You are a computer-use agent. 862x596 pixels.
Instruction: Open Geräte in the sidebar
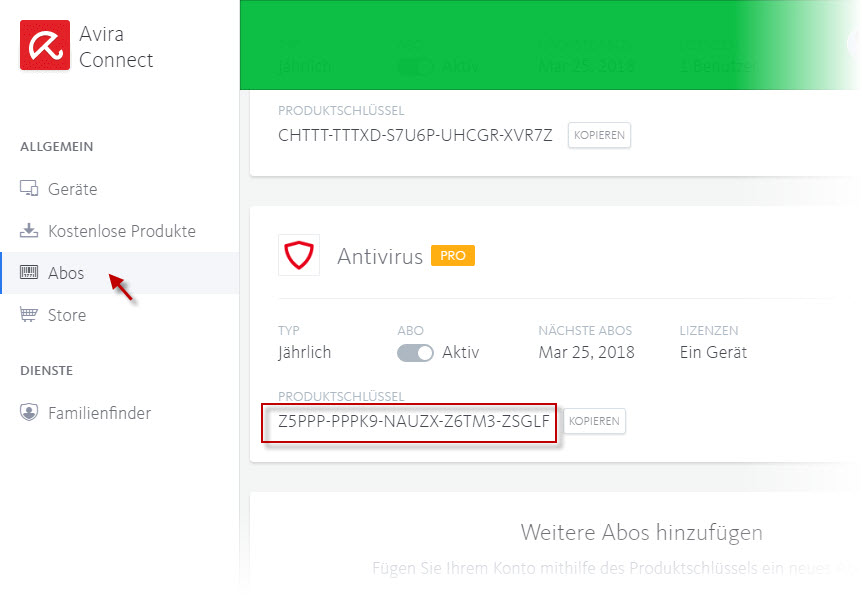pos(120,189)
